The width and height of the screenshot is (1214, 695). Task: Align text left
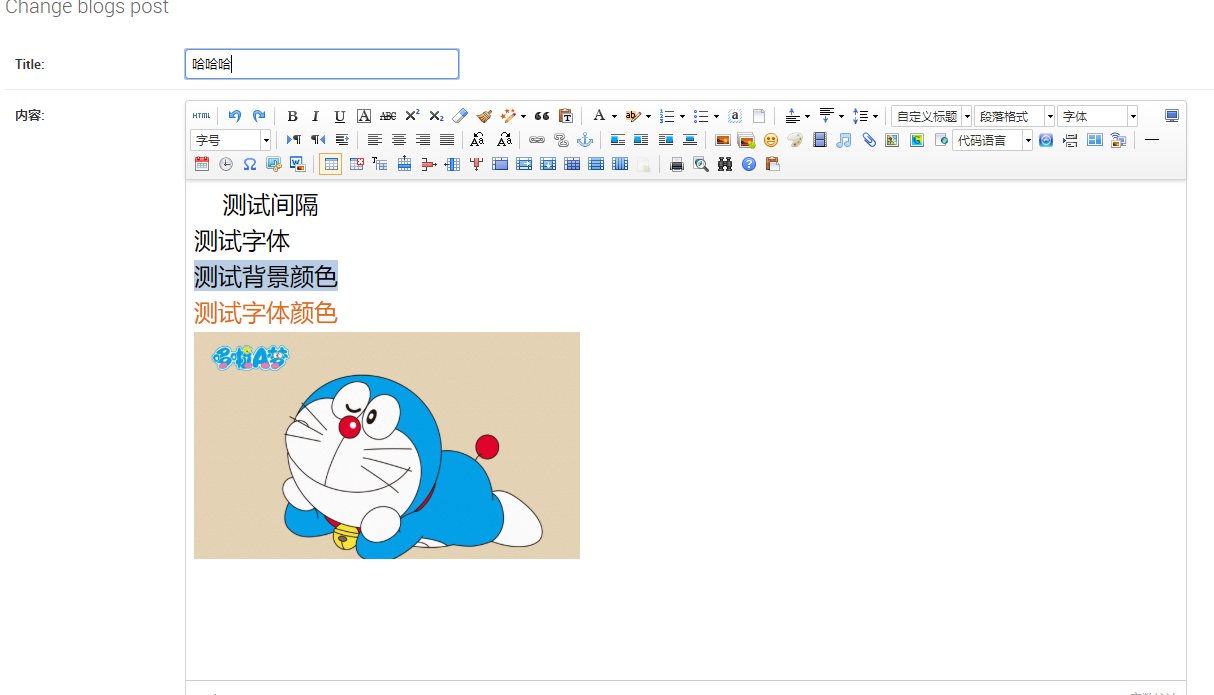coord(375,140)
